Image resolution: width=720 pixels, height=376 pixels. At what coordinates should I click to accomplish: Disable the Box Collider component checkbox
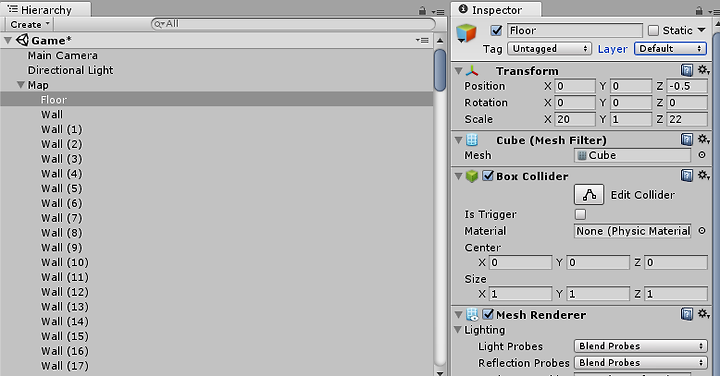pyautogui.click(x=488, y=176)
